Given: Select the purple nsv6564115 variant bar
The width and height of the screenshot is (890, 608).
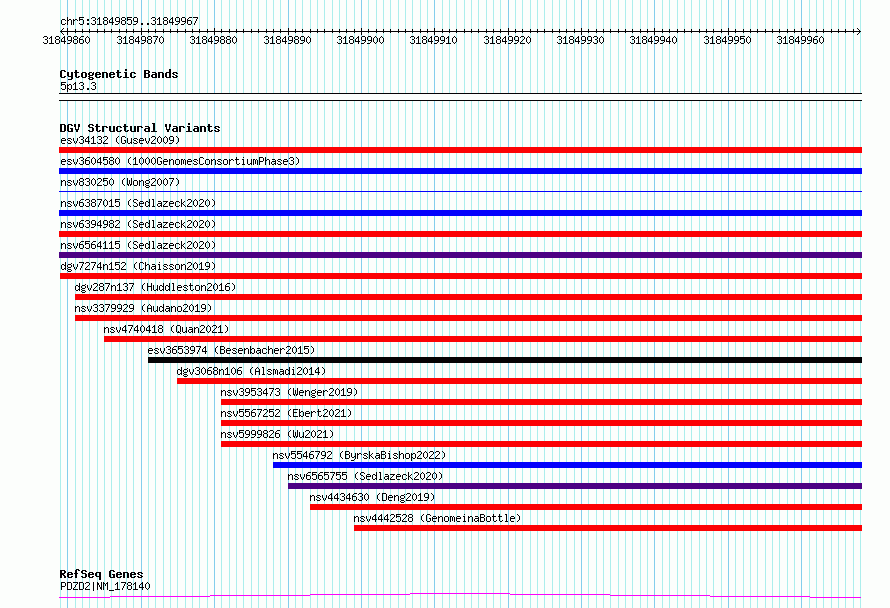Looking at the screenshot, I should (460, 255).
